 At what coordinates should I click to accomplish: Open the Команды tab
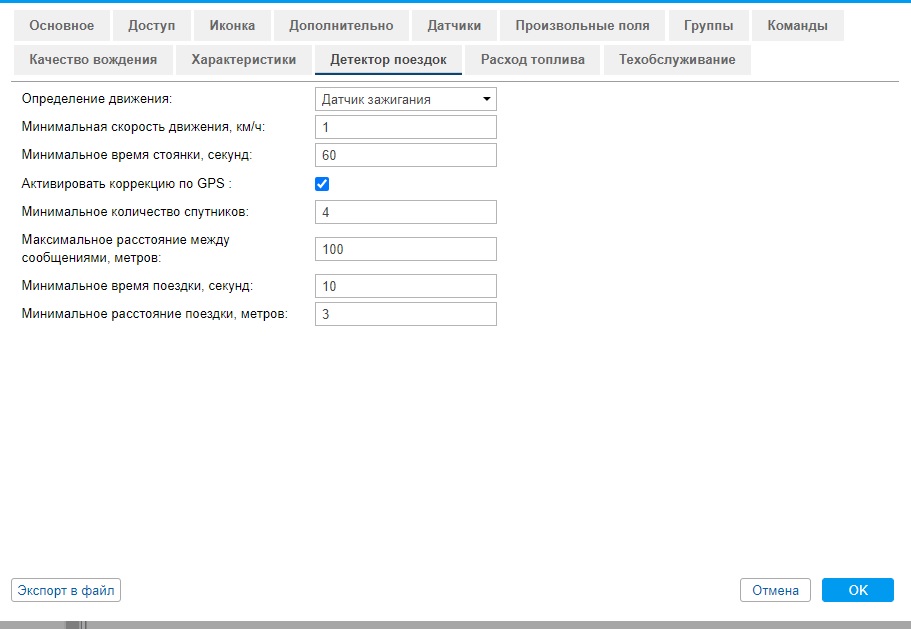pos(797,25)
